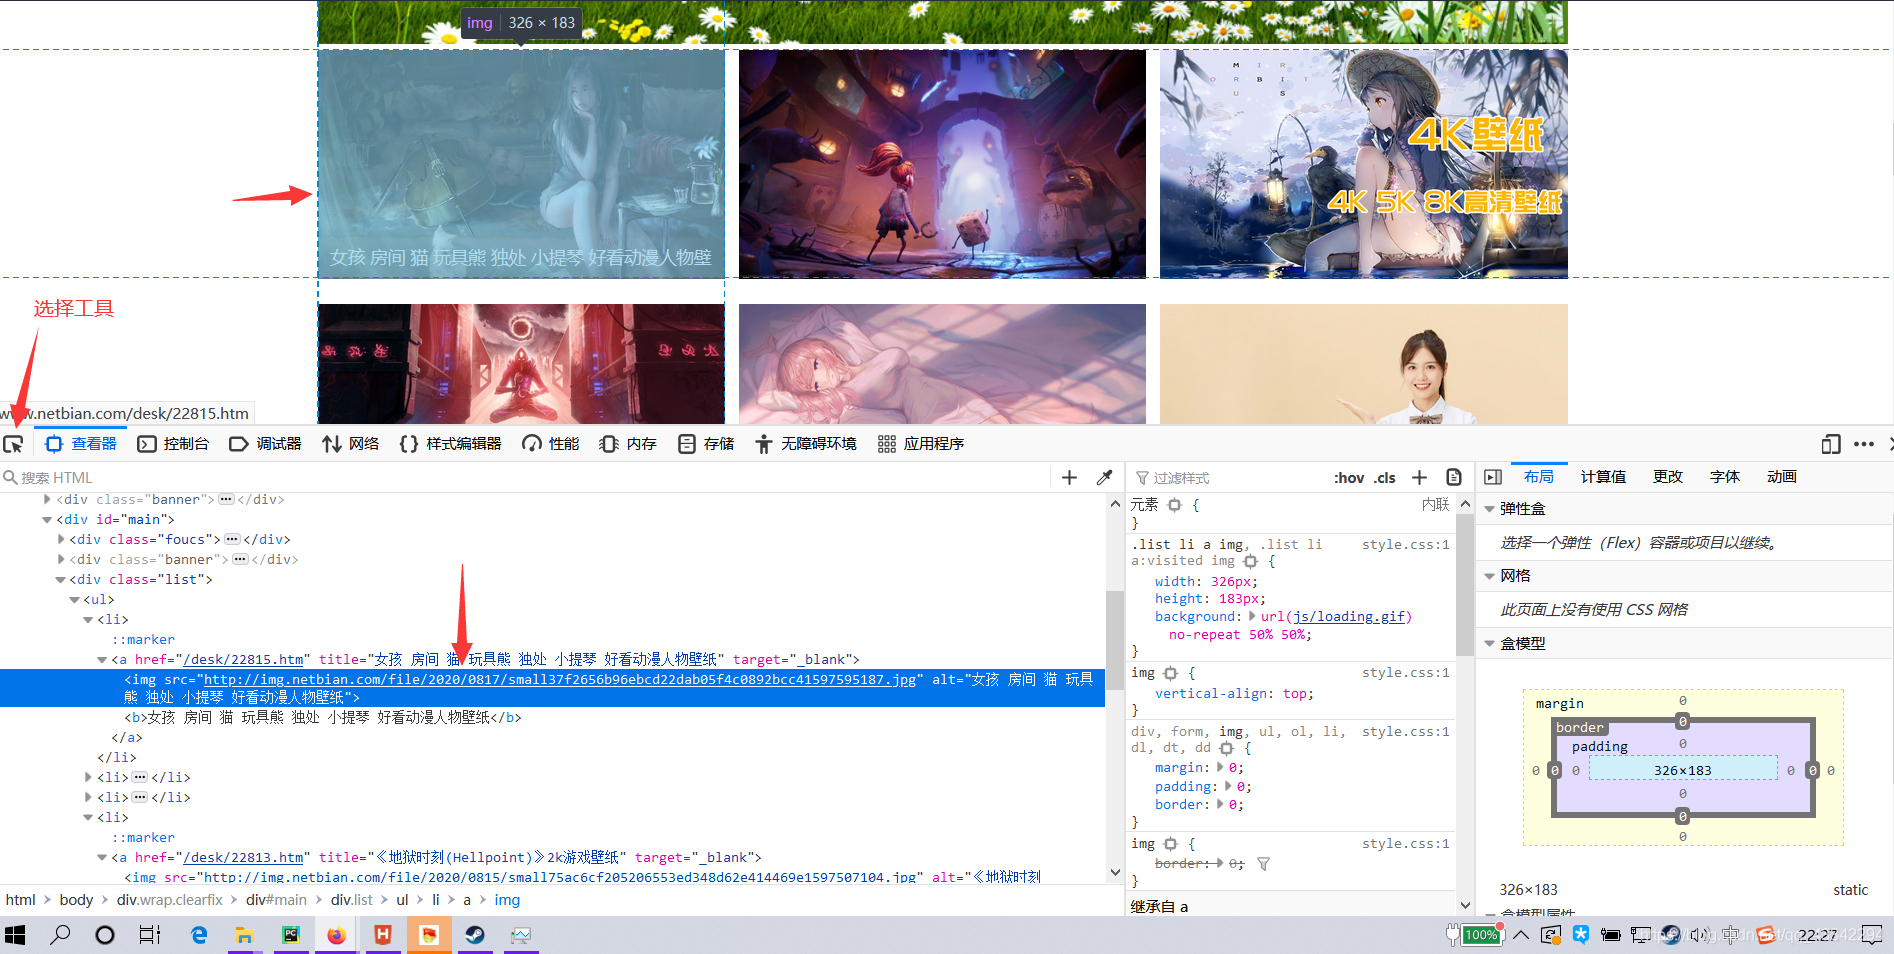Expand the margin shorthand in rules
1894x954 pixels.
coord(1220,768)
